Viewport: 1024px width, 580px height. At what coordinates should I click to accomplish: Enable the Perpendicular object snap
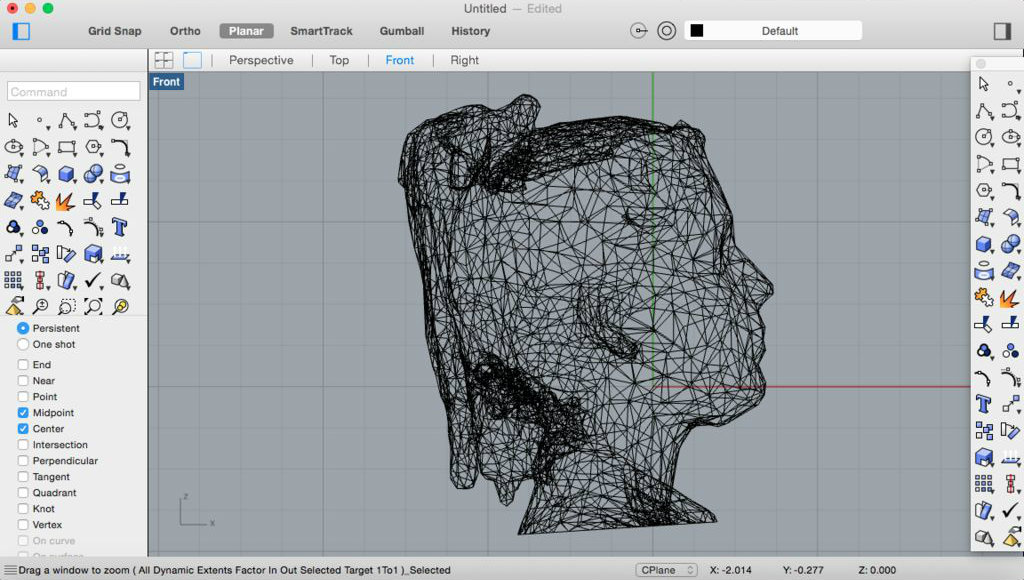coord(23,460)
